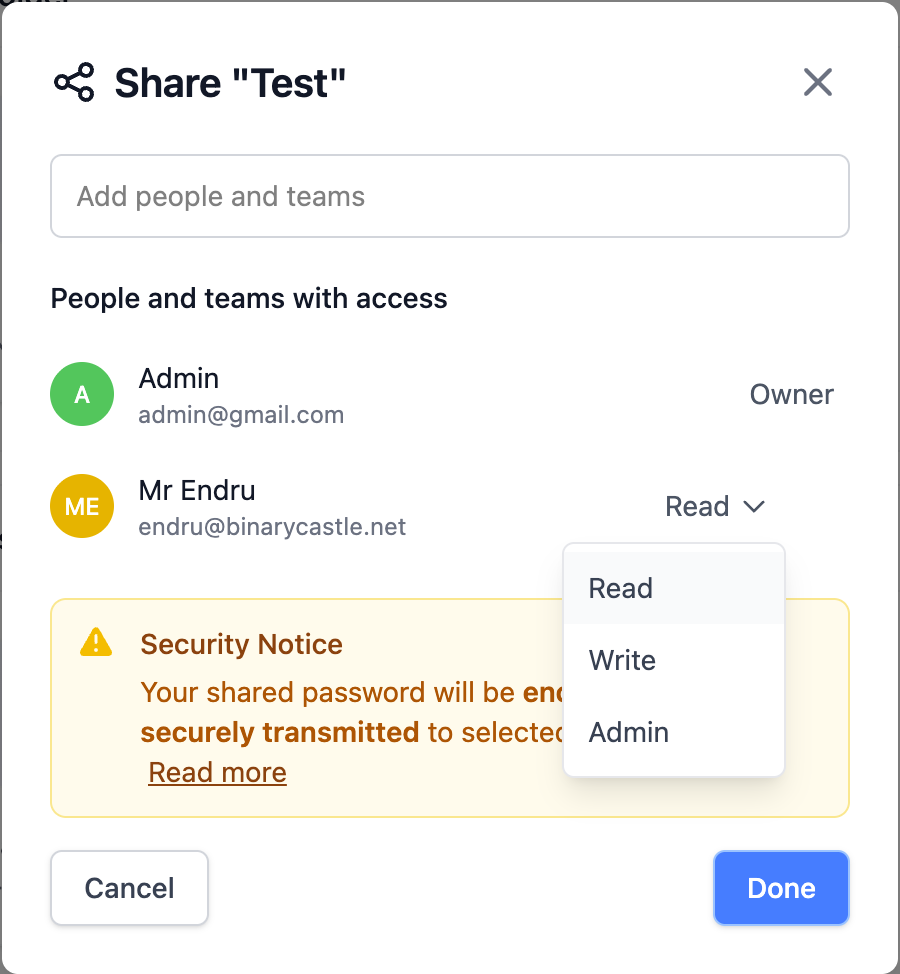Click the Security Notice heading
The height and width of the screenshot is (974, 900).
pos(241,644)
